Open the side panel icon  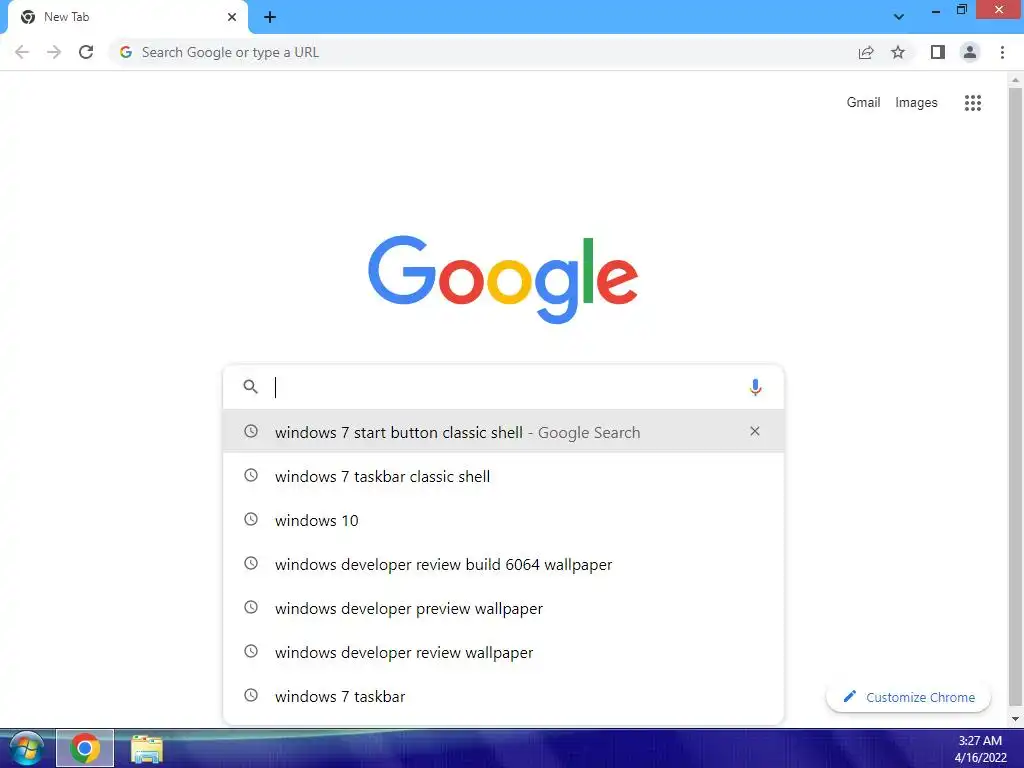(x=938, y=52)
